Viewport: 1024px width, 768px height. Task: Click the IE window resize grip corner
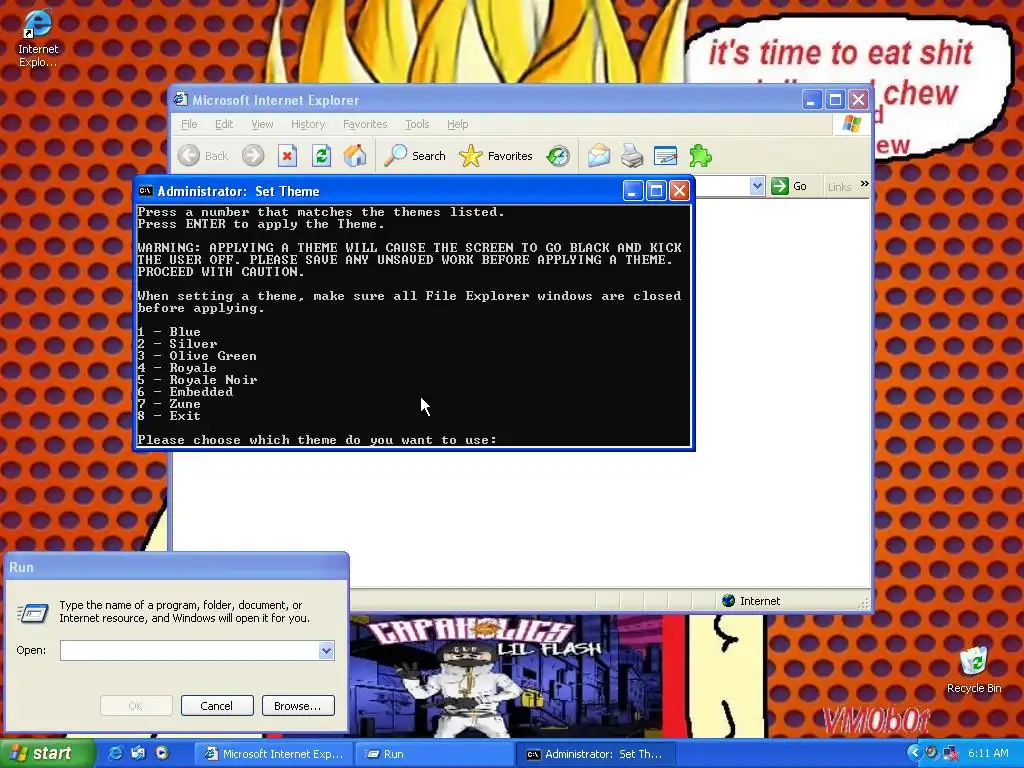pos(865,603)
